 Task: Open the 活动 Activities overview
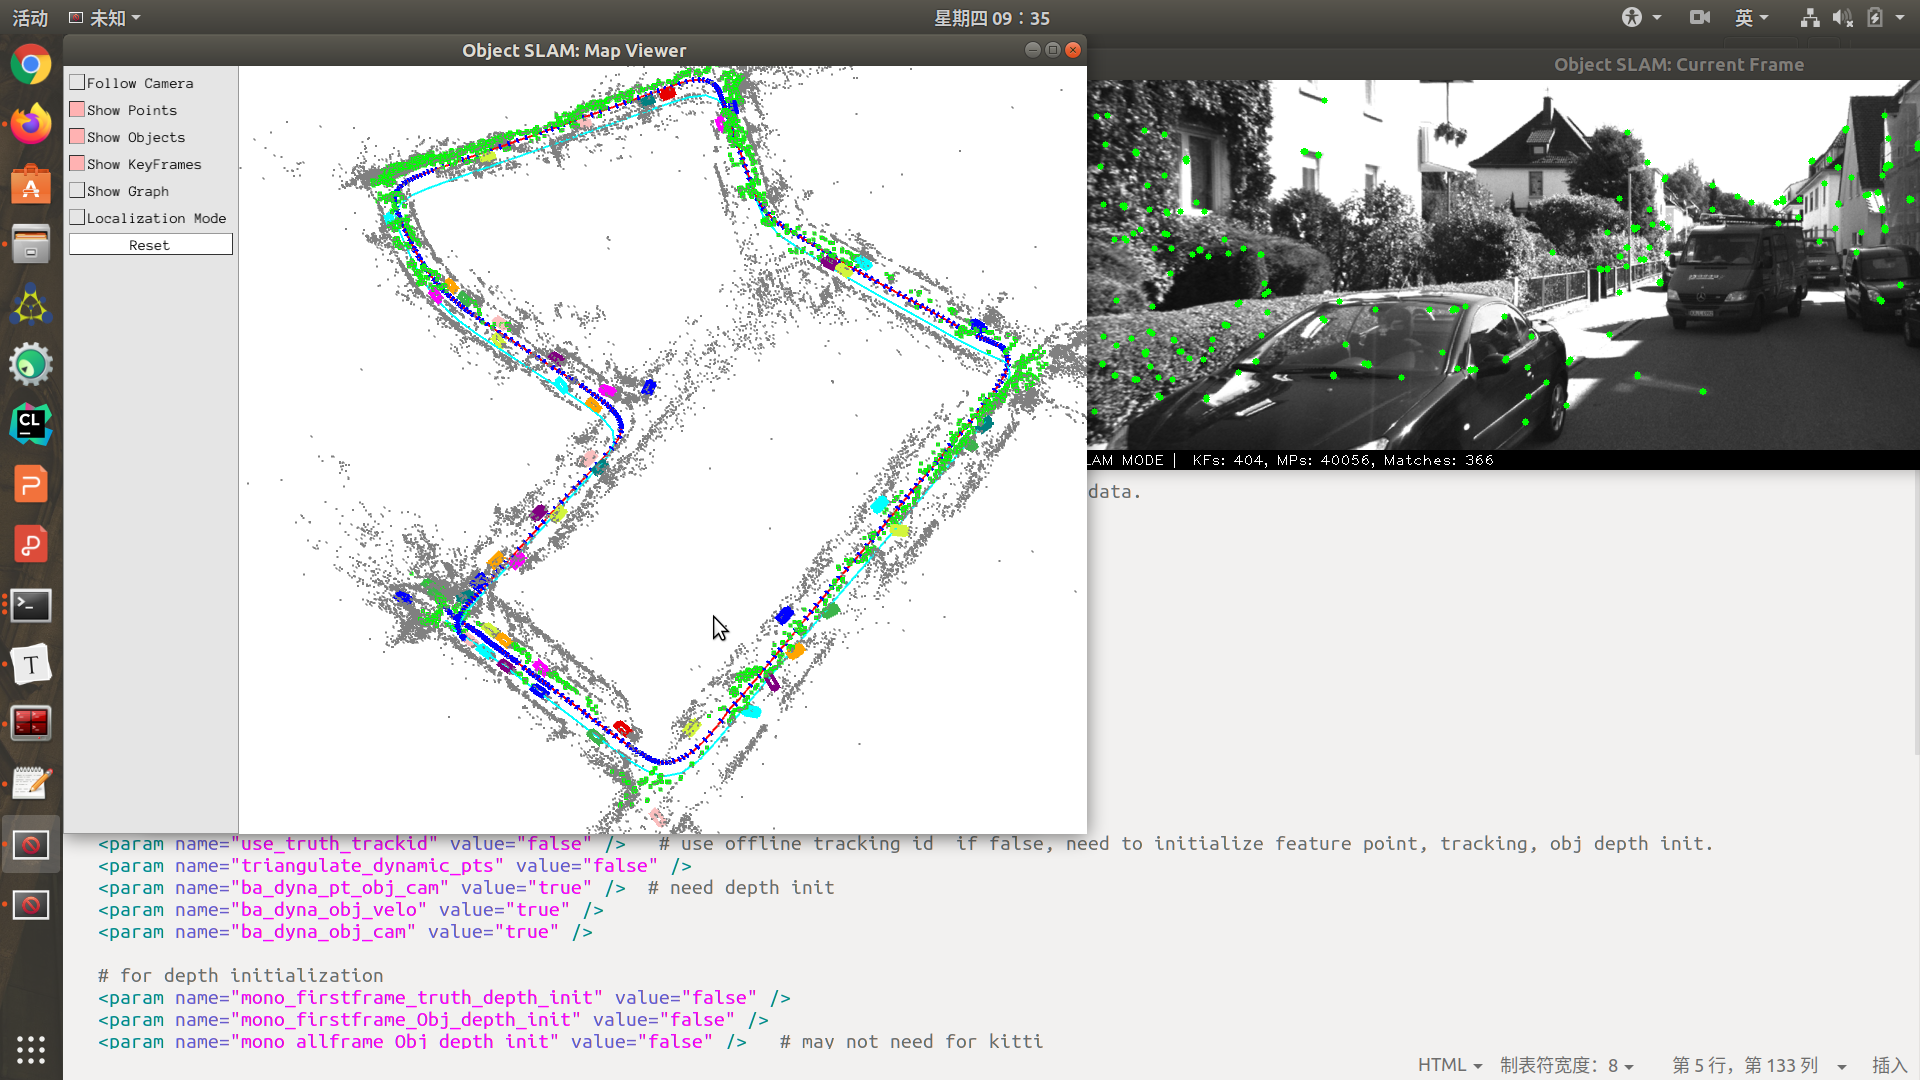[x=30, y=18]
